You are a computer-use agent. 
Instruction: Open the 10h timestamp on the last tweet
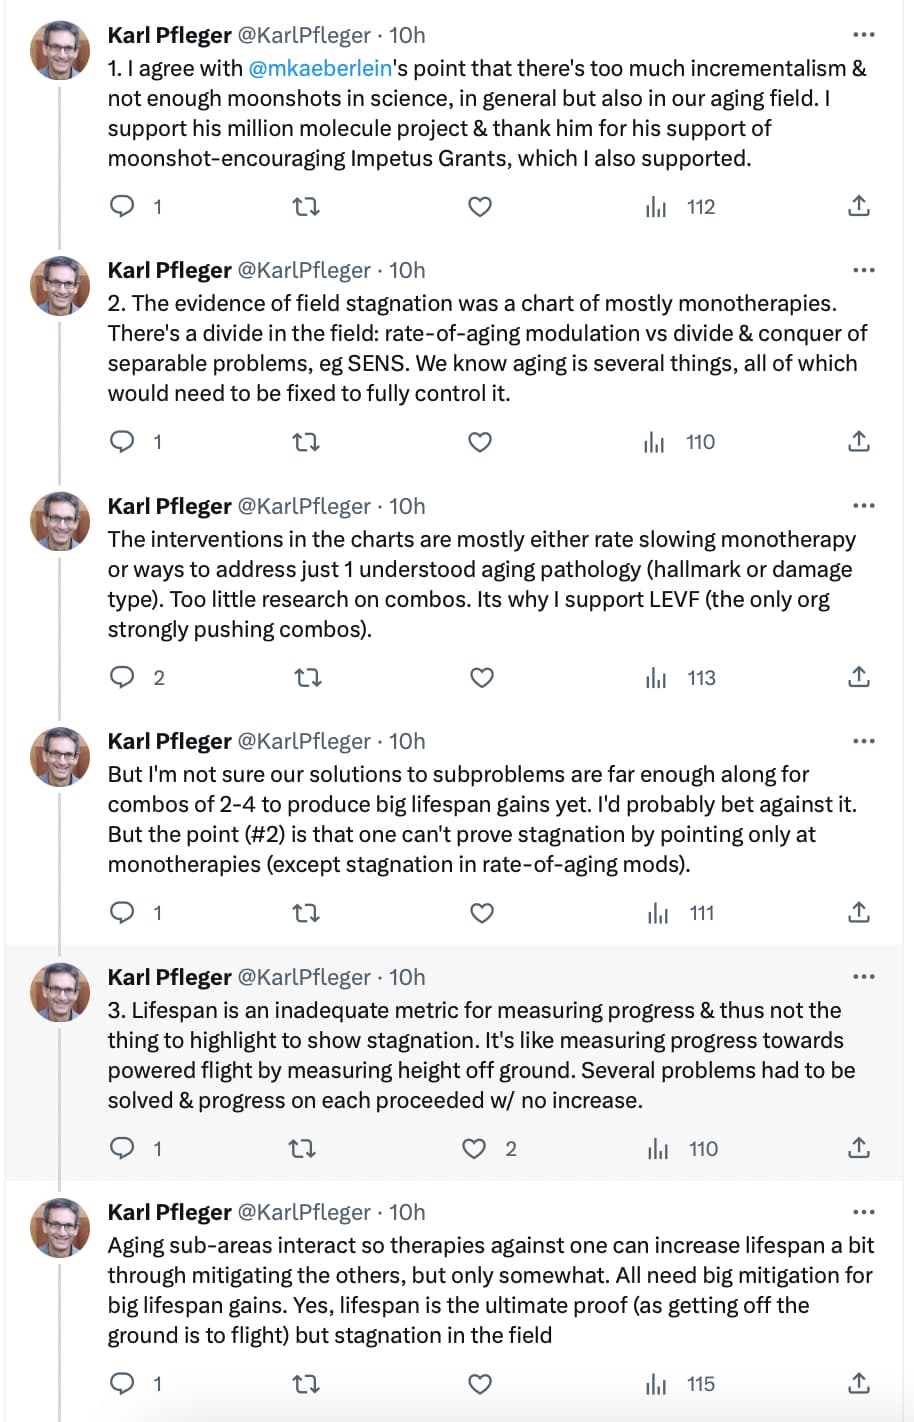[x=407, y=1212]
